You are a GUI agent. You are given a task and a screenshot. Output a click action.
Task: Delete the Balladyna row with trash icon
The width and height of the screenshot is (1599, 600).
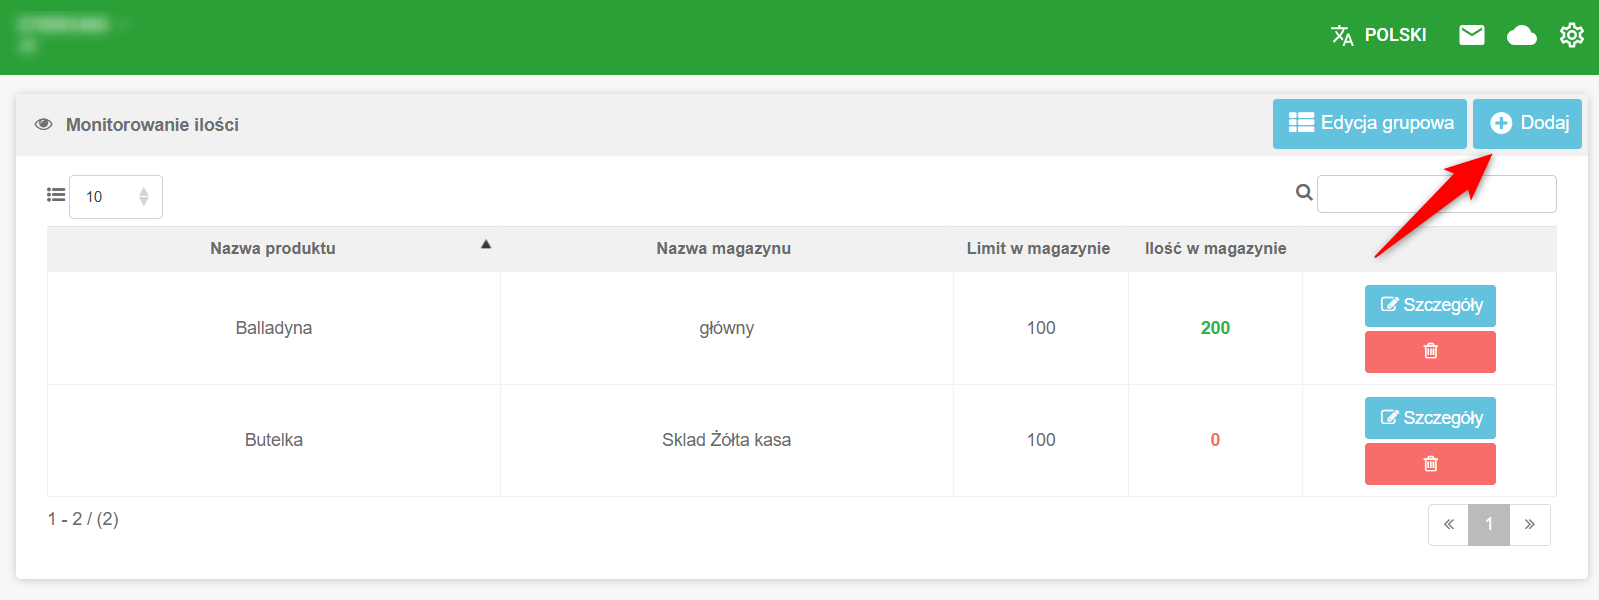(1430, 351)
